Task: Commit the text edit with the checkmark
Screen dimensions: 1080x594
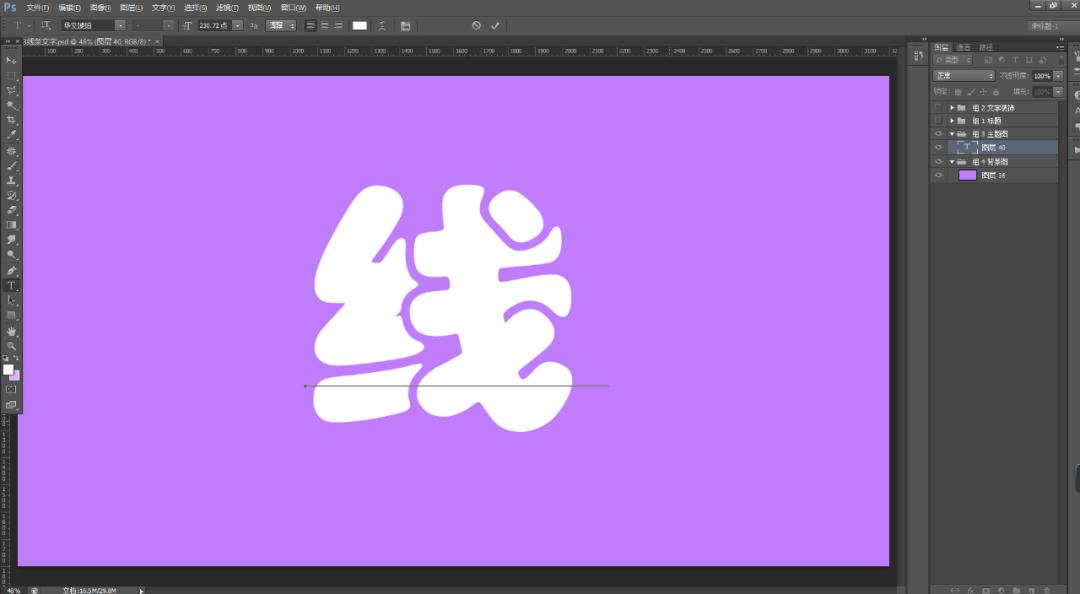Action: (x=495, y=25)
